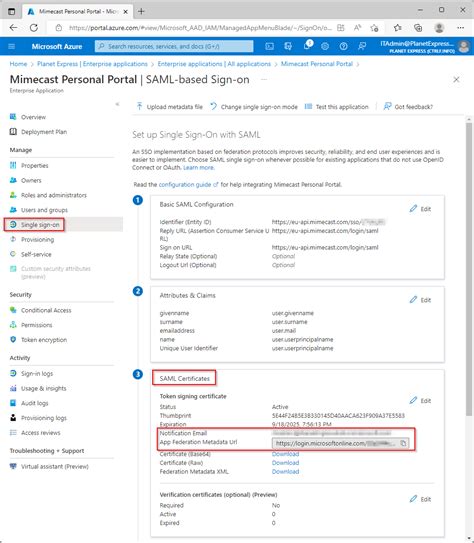Open the help question mark icon
Image resolution: width=474 pixels, height=543 pixels.
coord(343,46)
